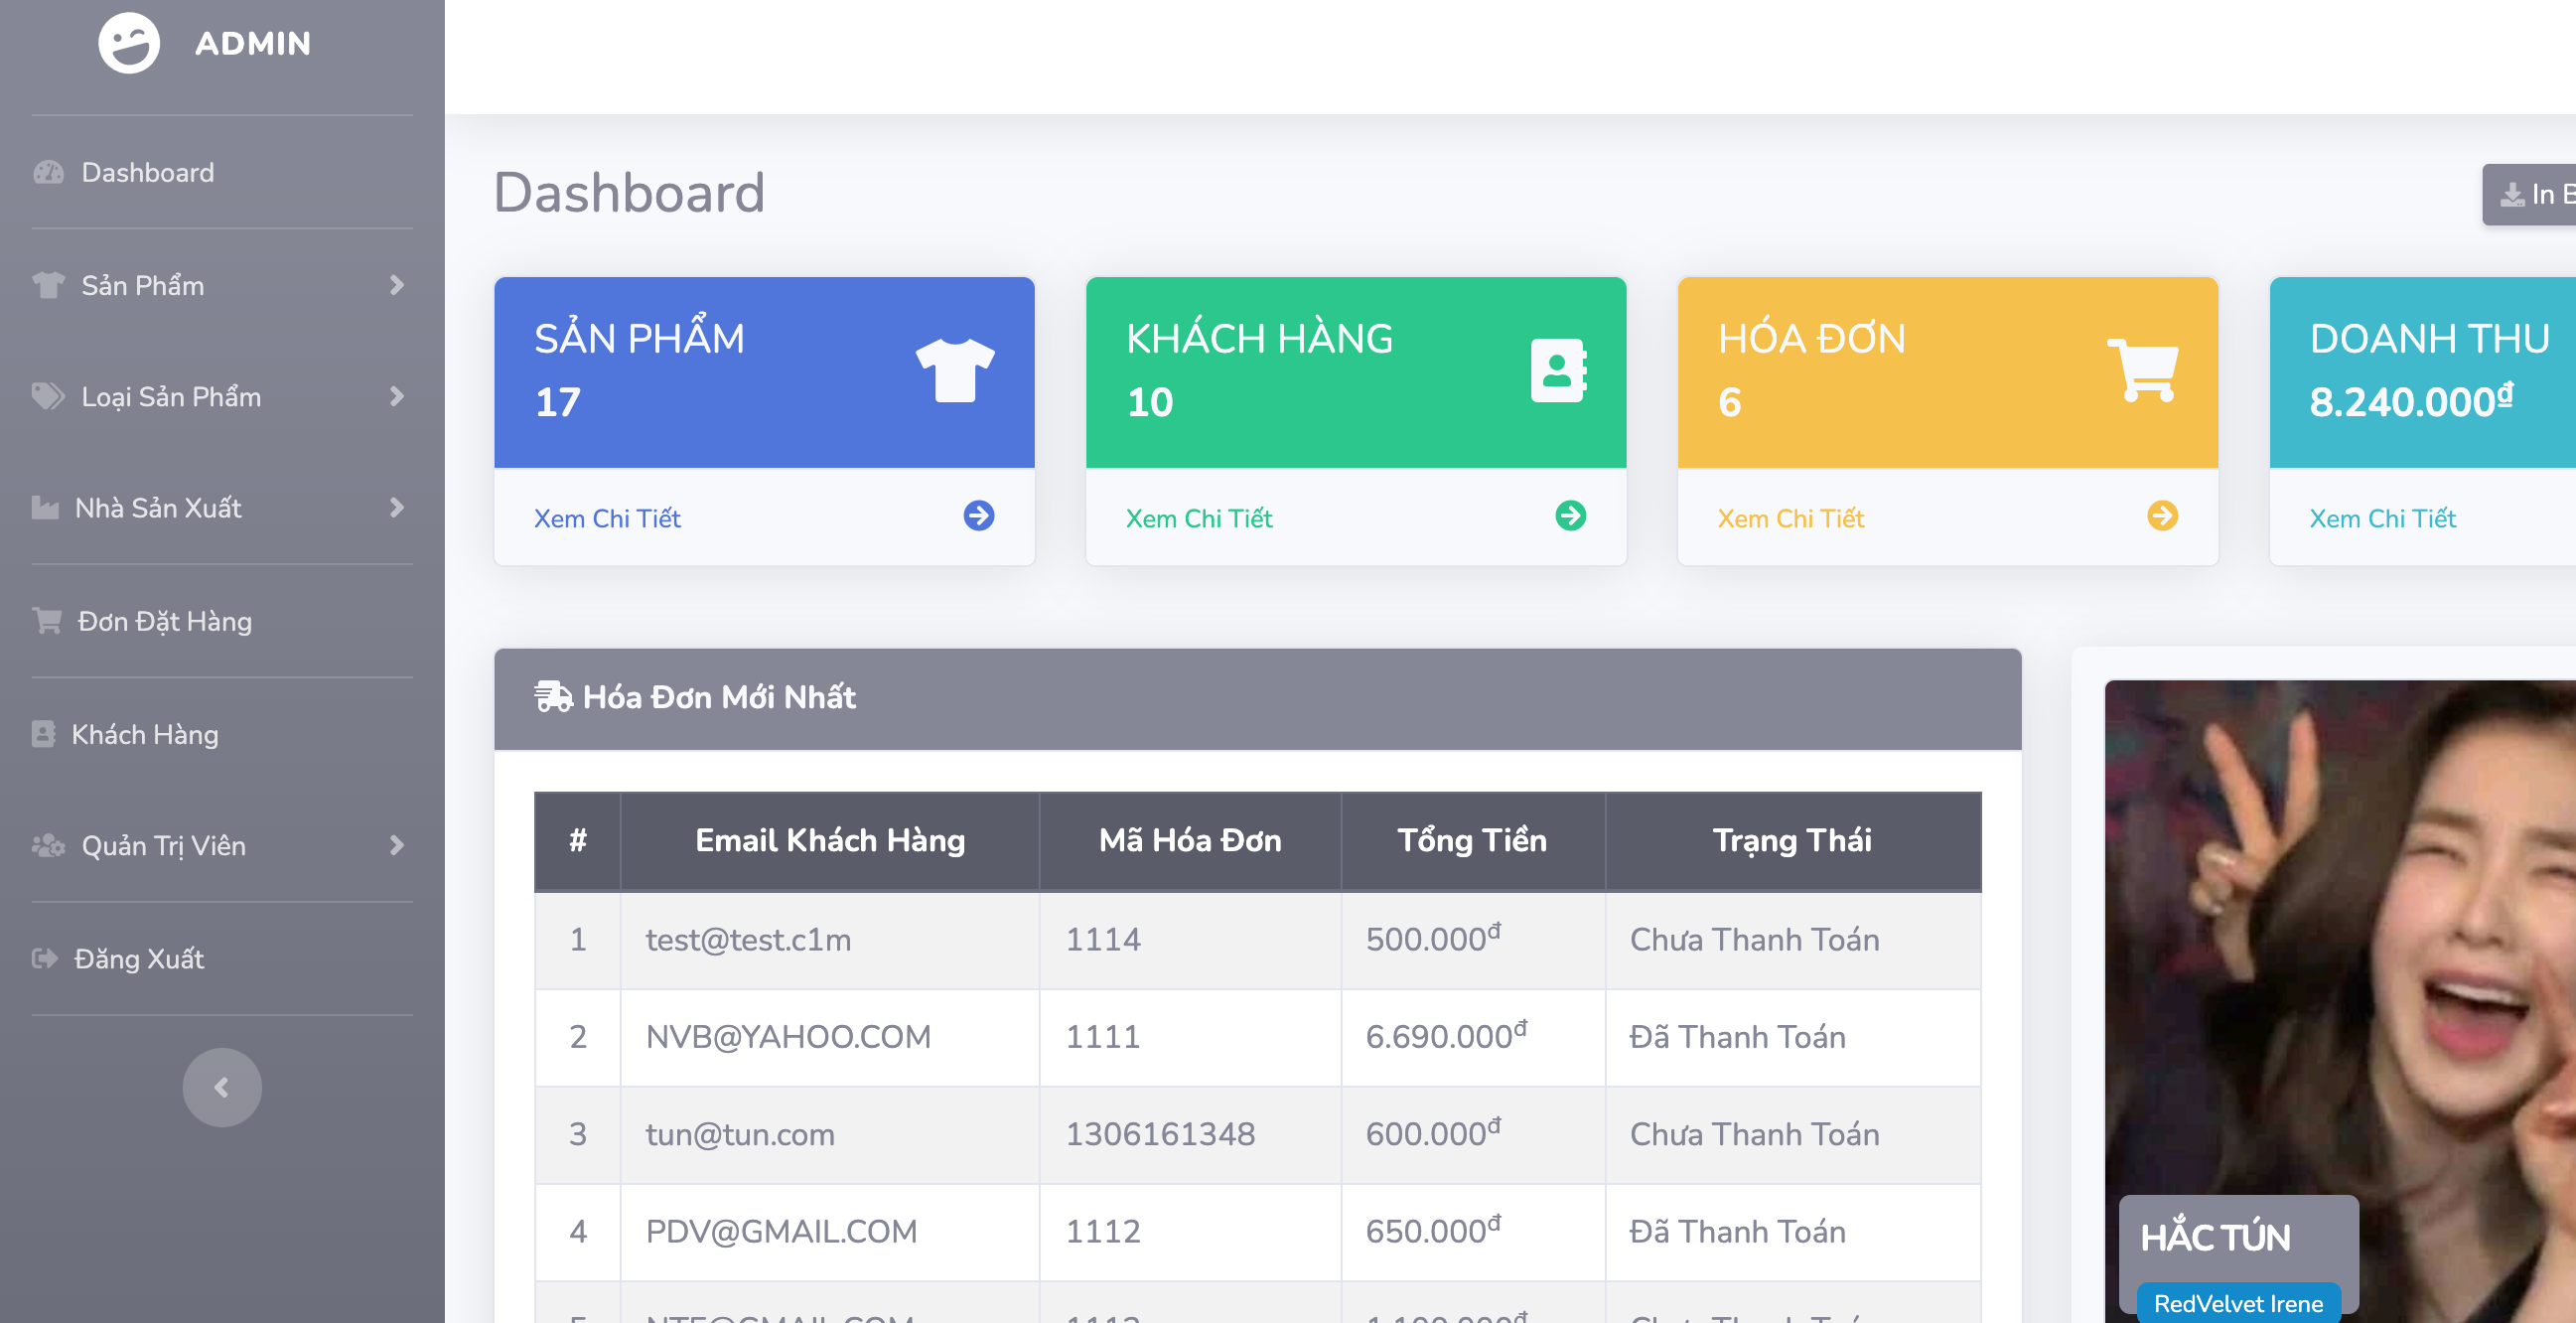Click the address book icon on Khách Hàng card

pos(1557,370)
